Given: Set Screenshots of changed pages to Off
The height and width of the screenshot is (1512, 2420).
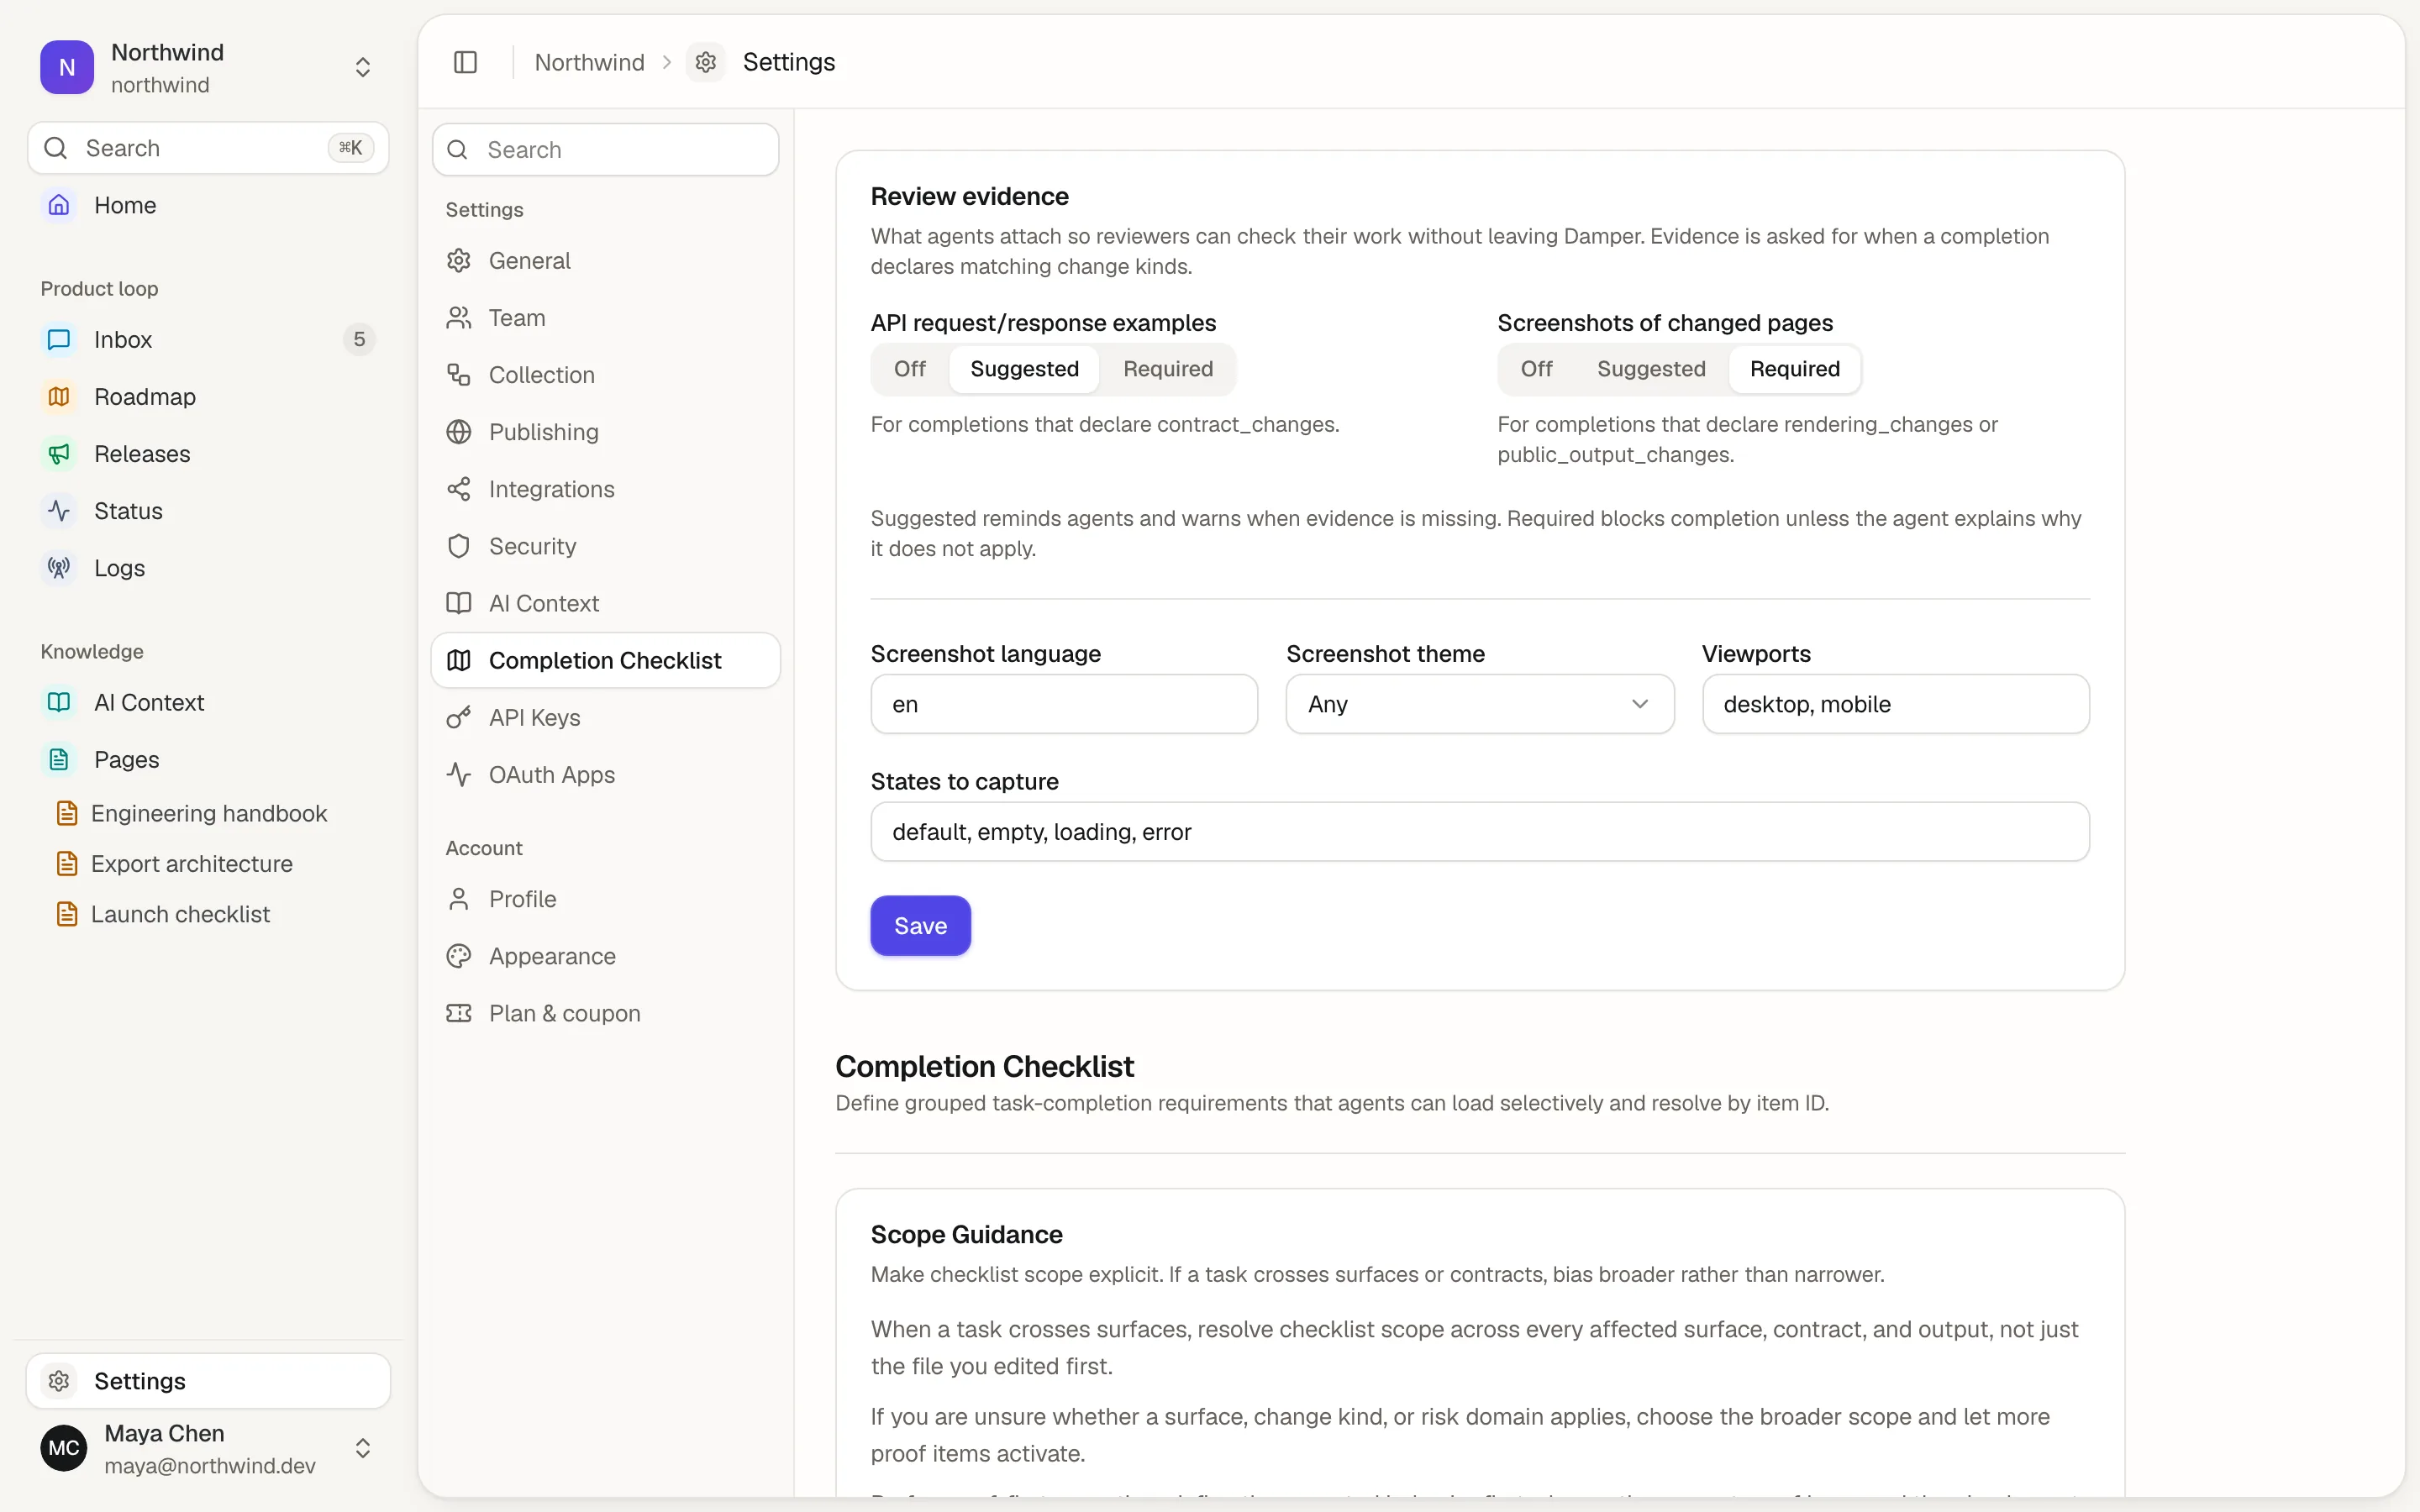Looking at the screenshot, I should pos(1536,369).
